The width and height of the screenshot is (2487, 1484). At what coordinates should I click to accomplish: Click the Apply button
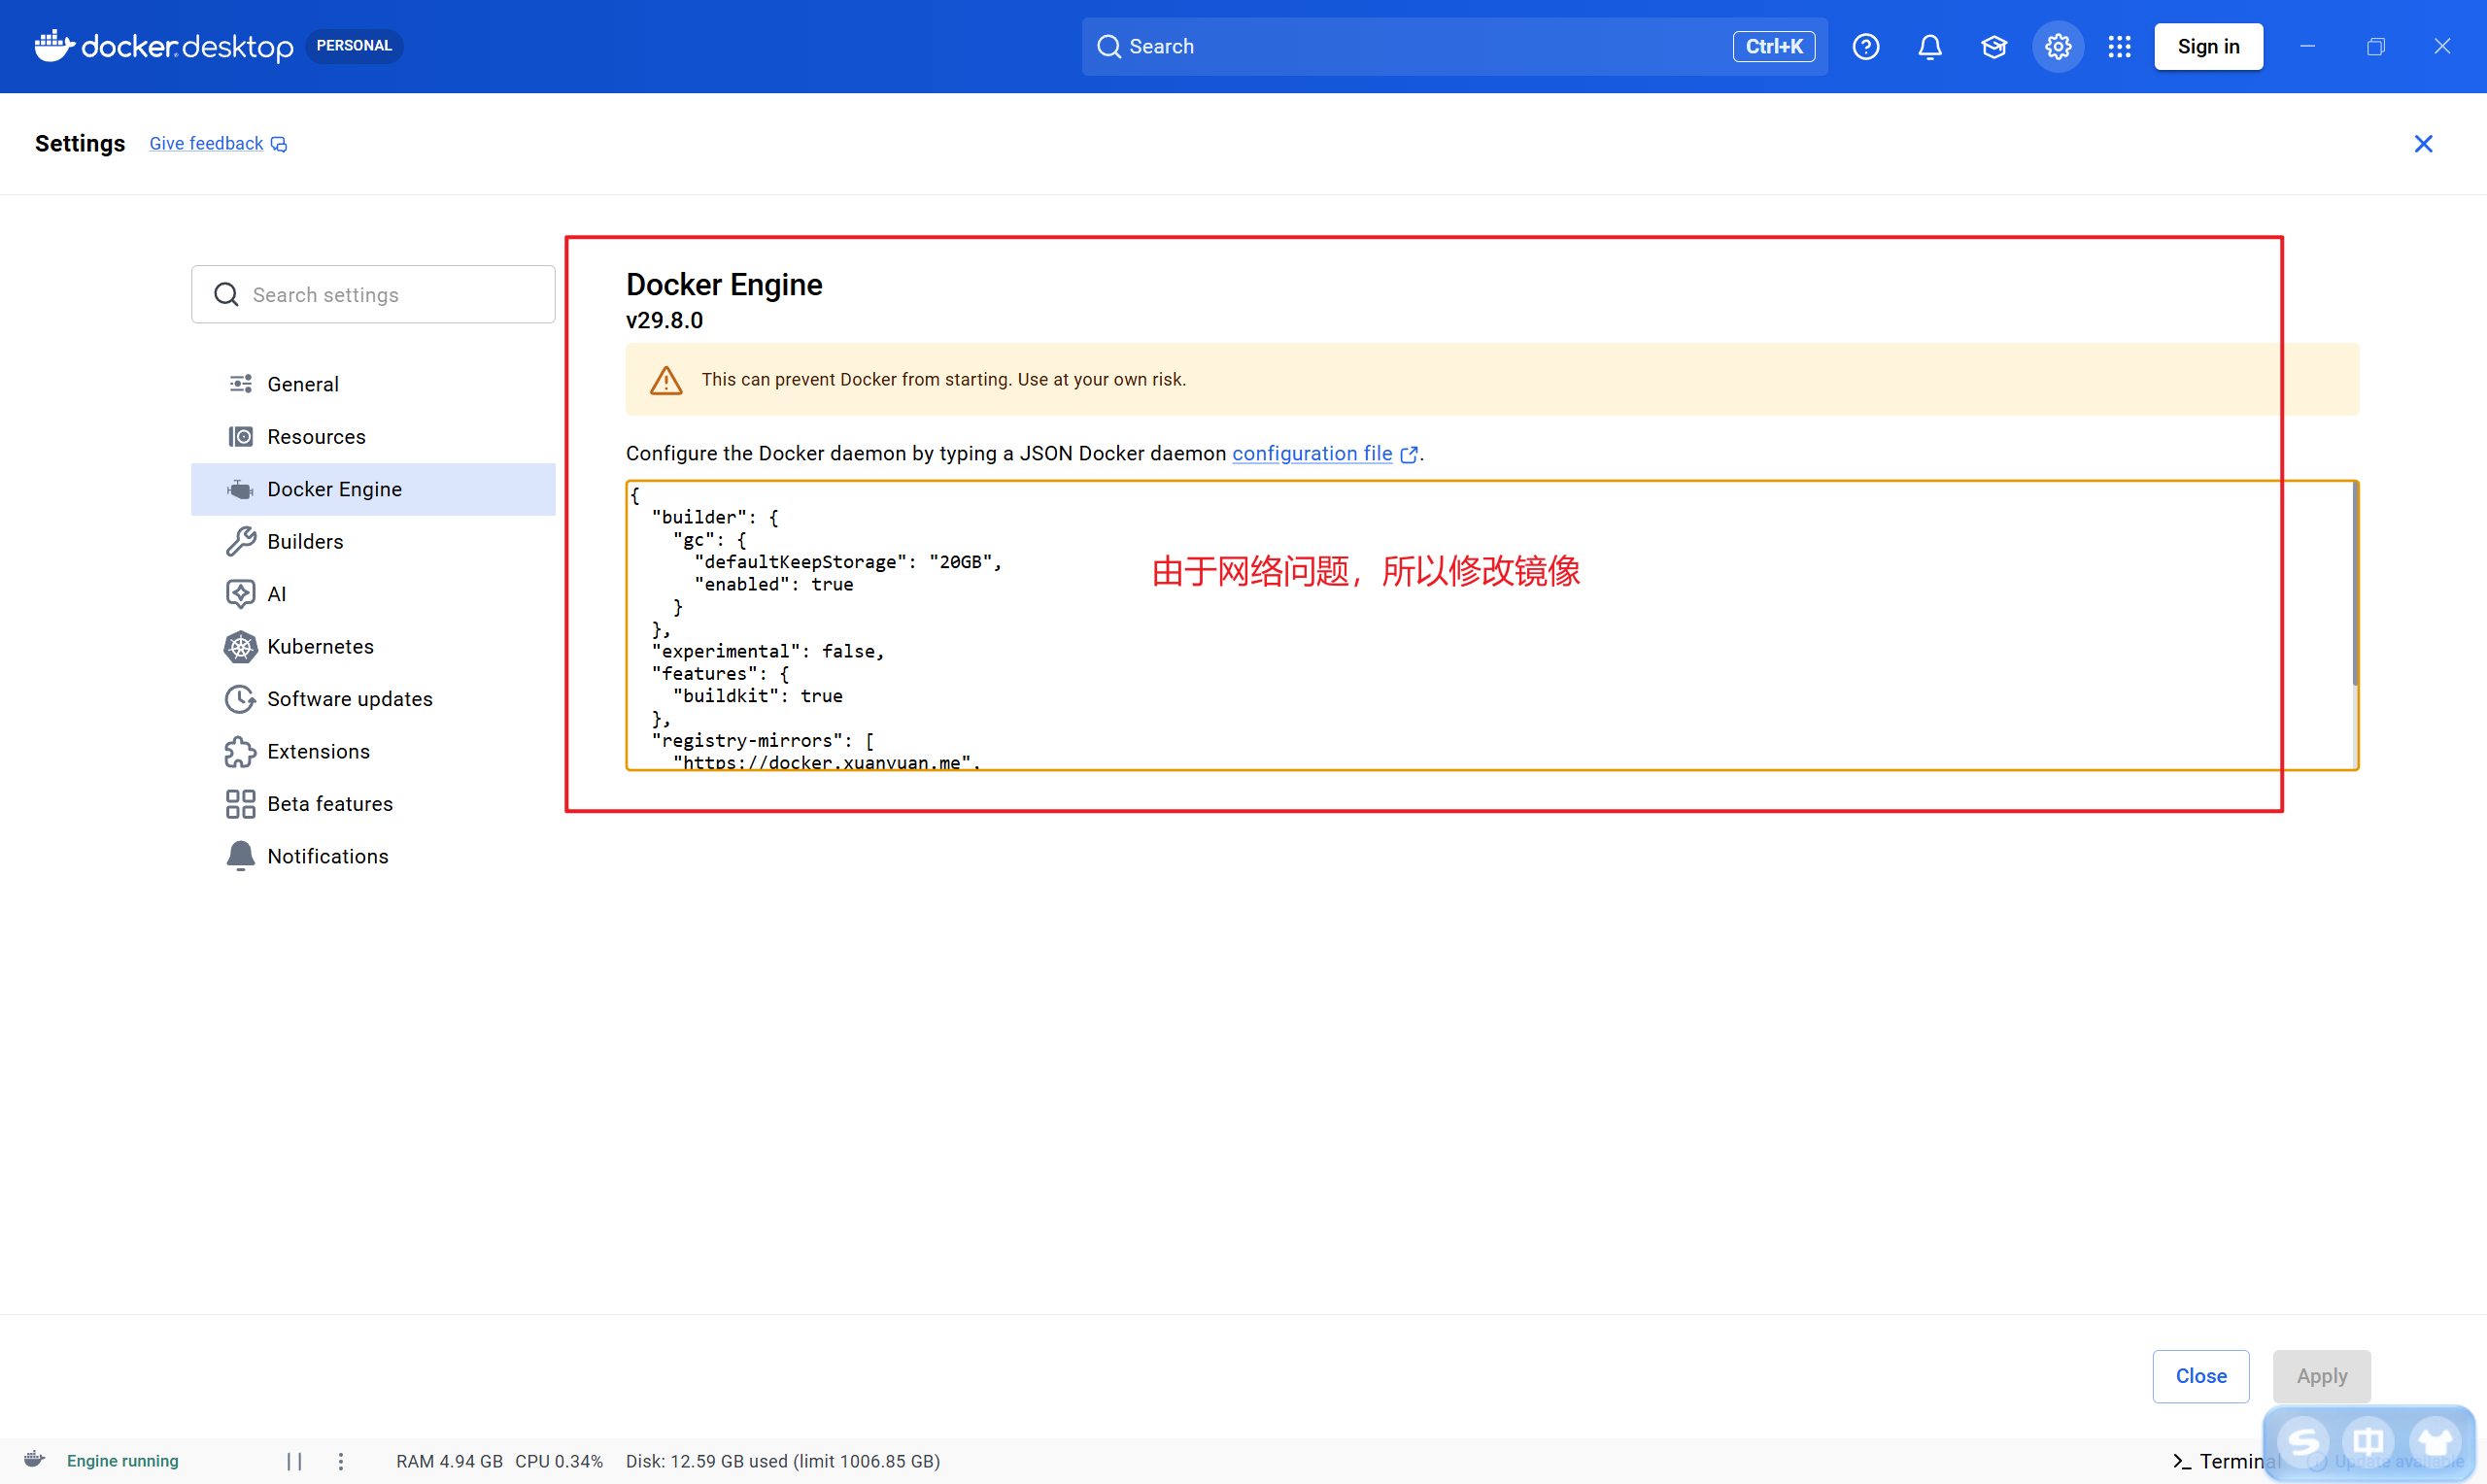pyautogui.click(x=2321, y=1376)
